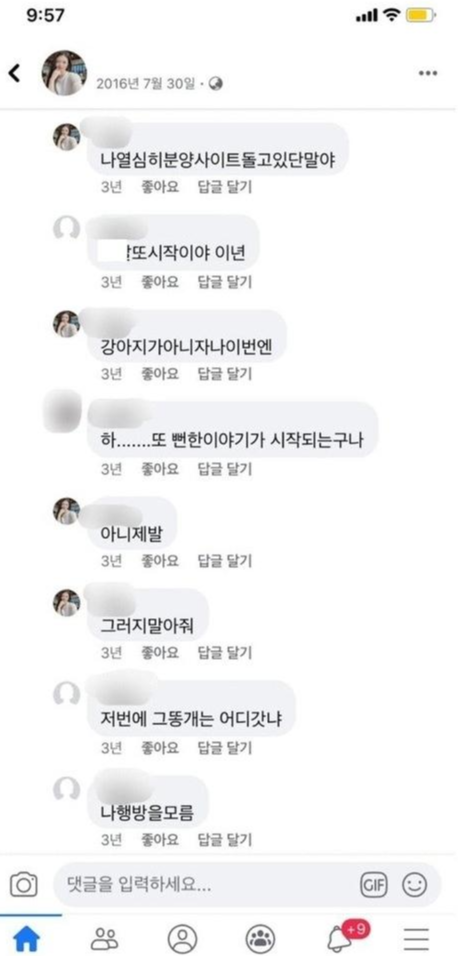Open the hamburger menu tab

tap(416, 940)
